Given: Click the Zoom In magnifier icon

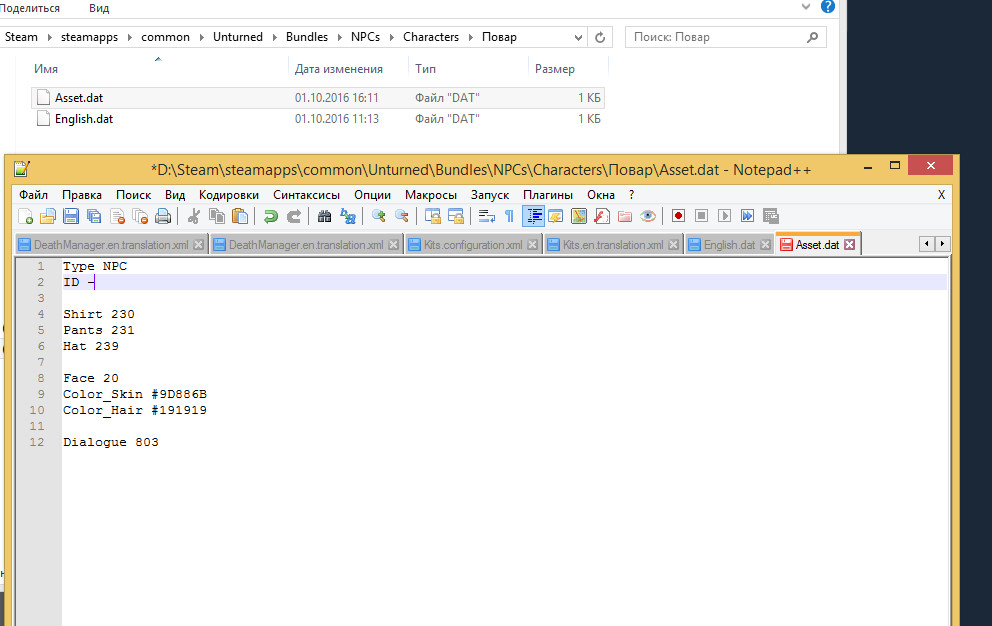Looking at the screenshot, I should (378, 216).
